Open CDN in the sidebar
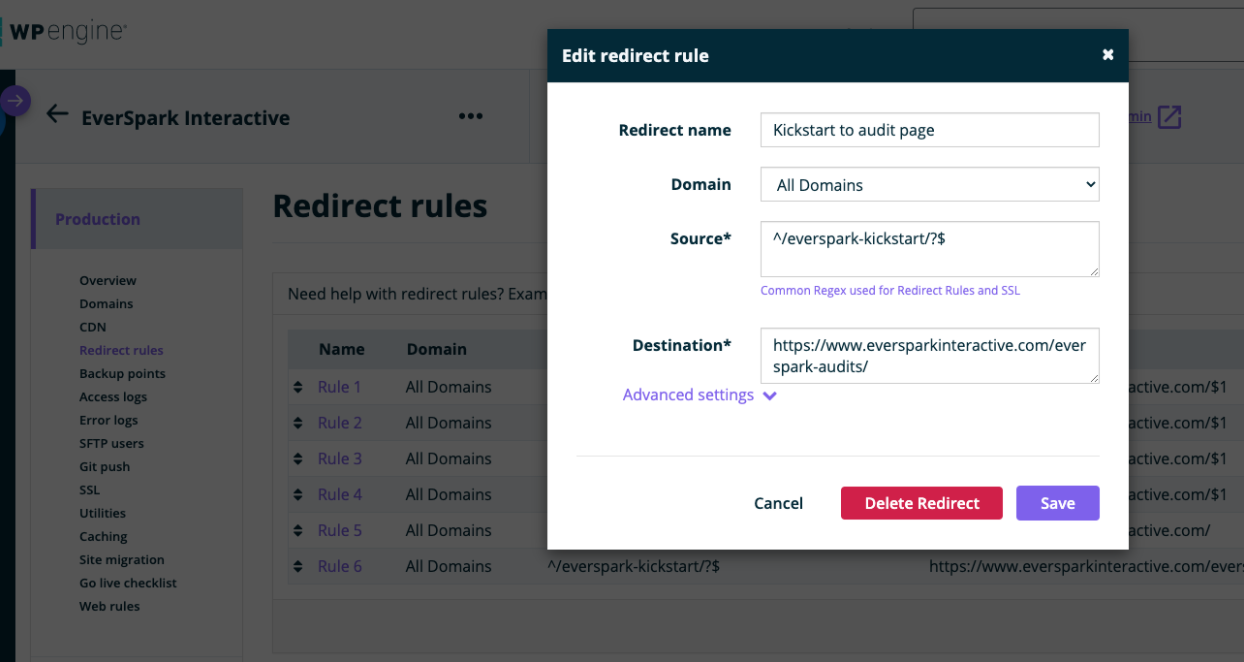The image size is (1244, 662). coord(93,327)
